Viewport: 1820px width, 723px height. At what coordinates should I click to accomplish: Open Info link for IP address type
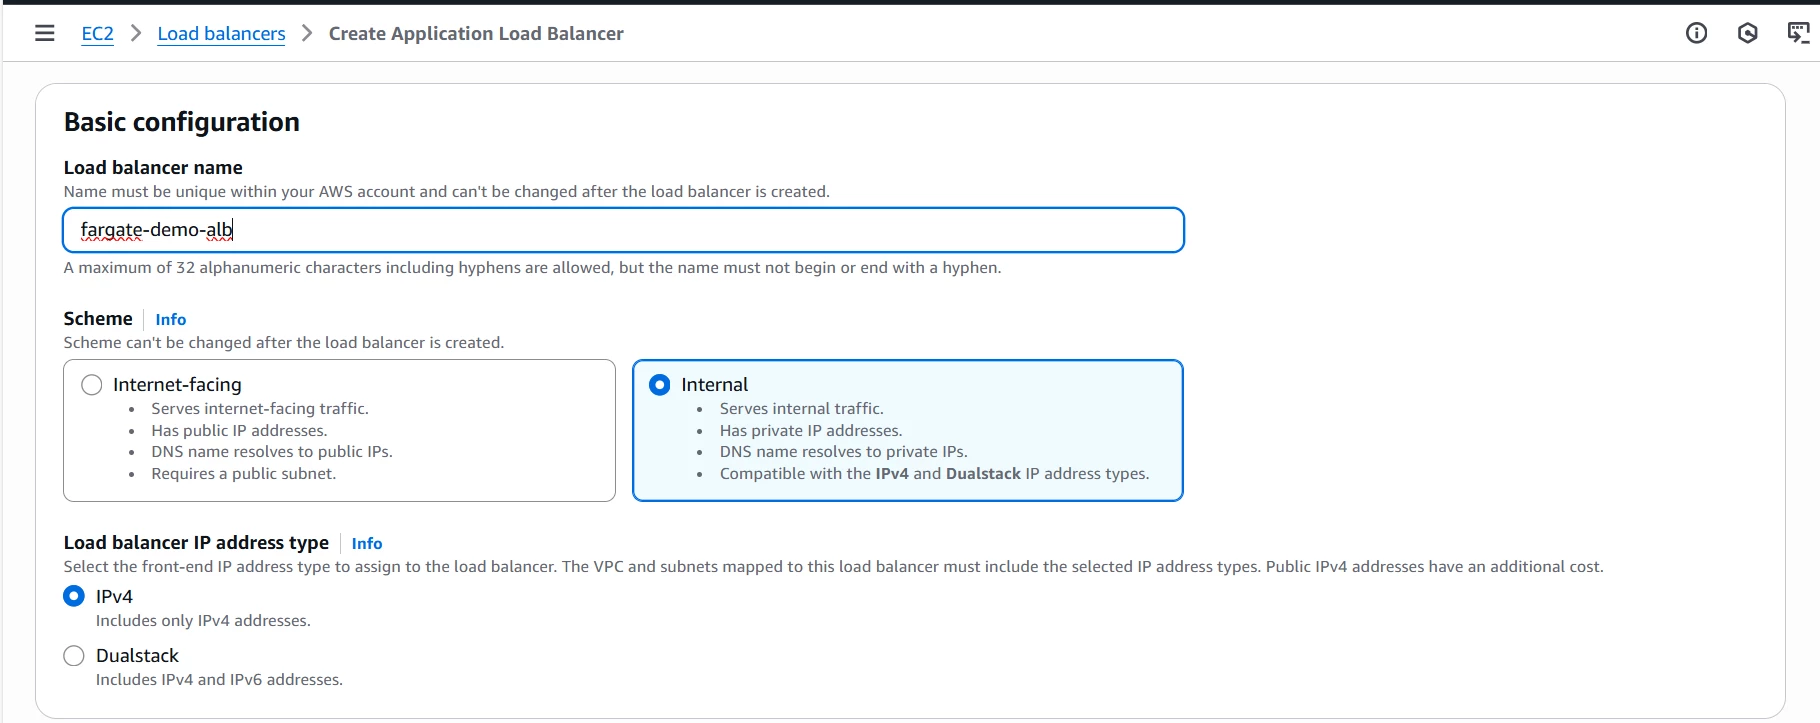pos(367,543)
